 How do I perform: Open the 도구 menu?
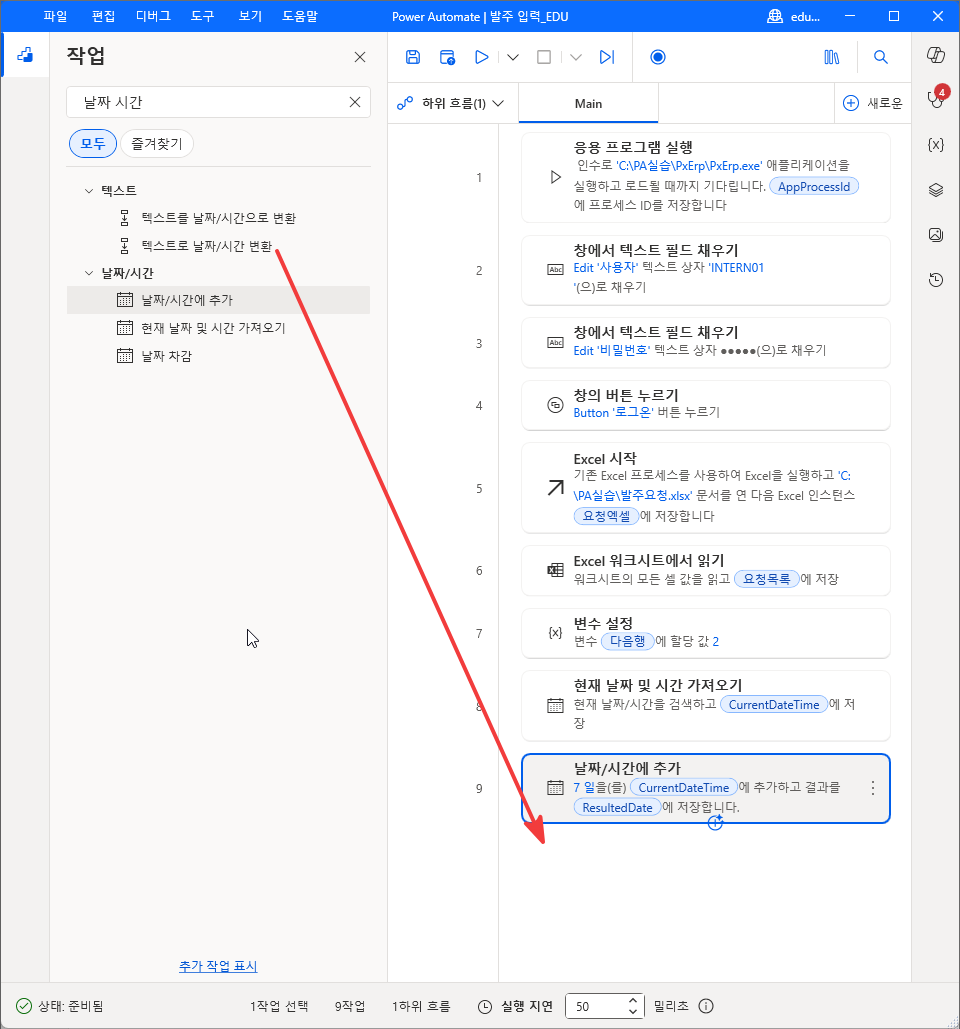coord(202,16)
